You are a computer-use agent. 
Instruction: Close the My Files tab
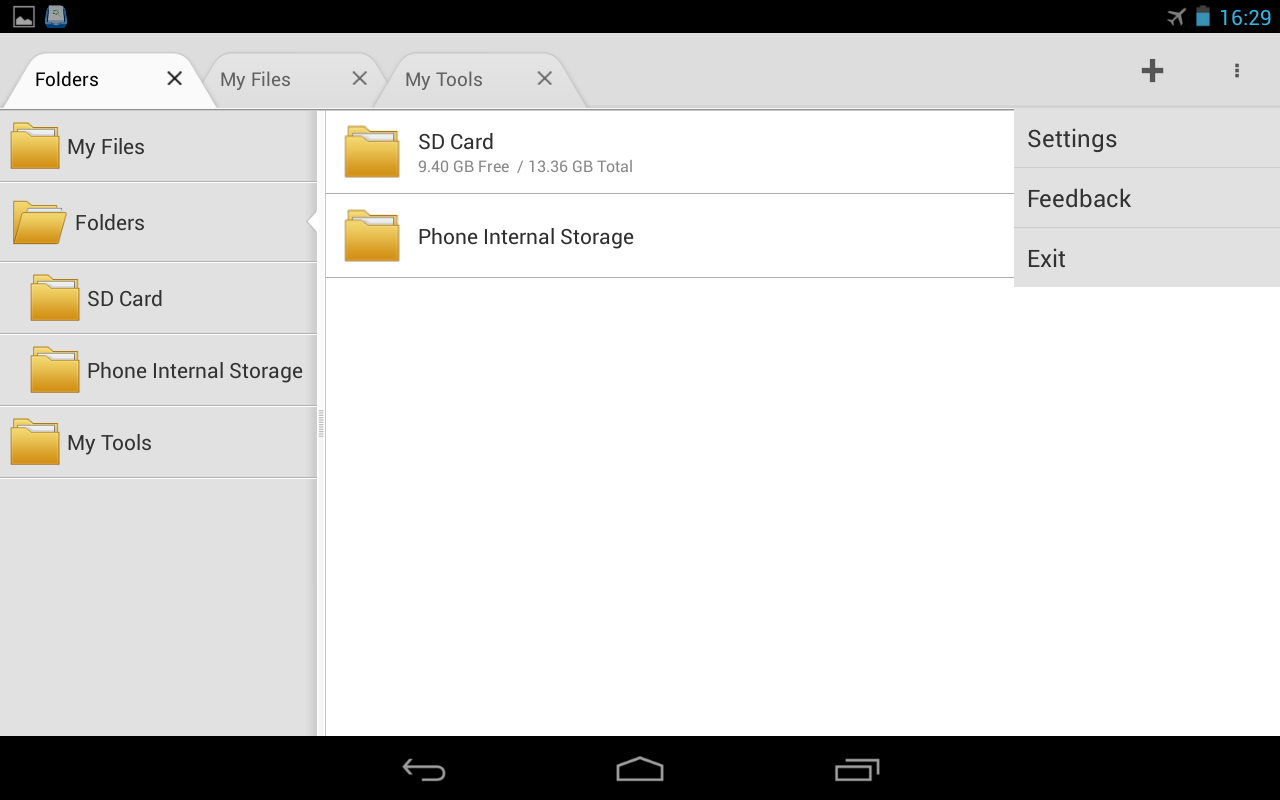(359, 77)
